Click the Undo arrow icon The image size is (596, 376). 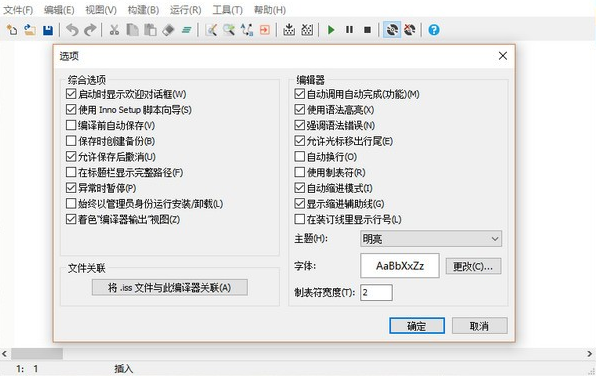[x=72, y=30]
